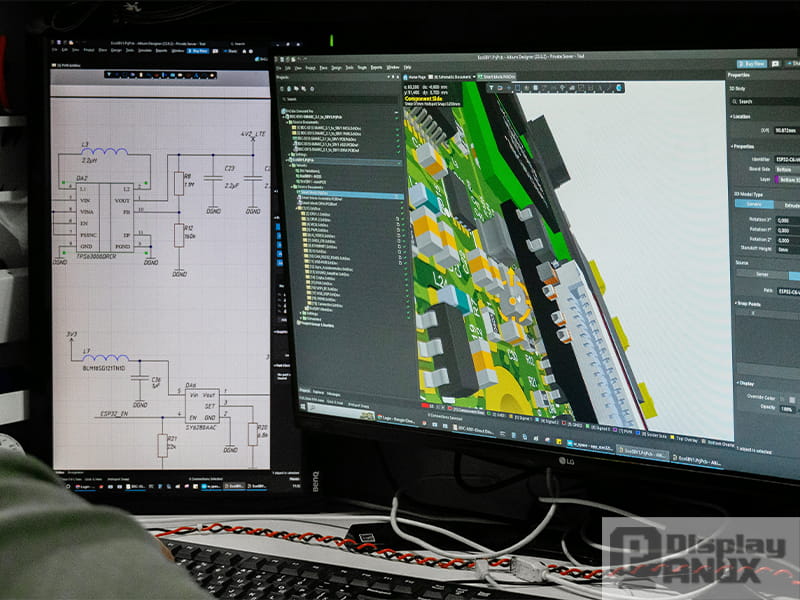Toggle the Override Color checkbox
800x600 pixels.
point(782,399)
